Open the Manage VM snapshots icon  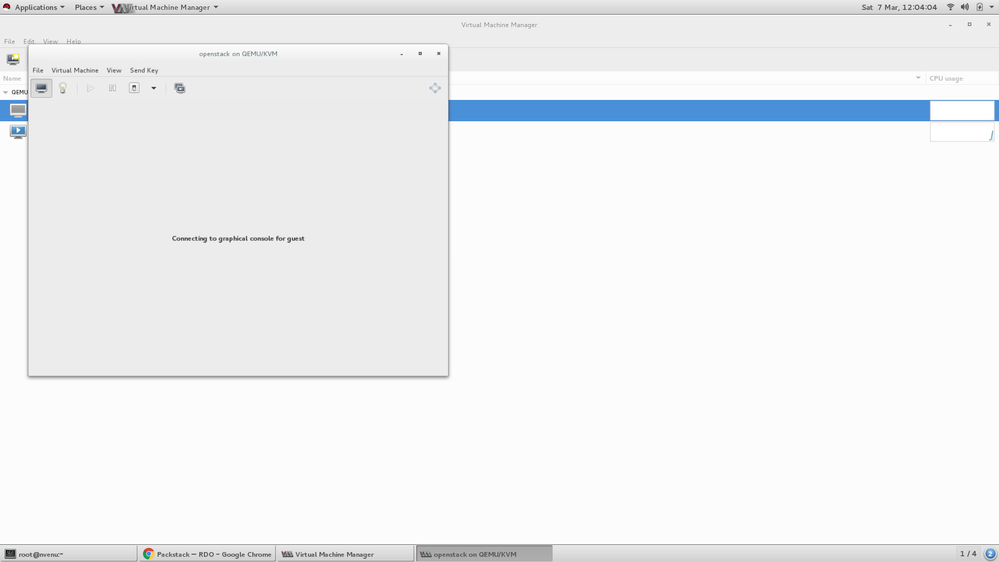180,88
